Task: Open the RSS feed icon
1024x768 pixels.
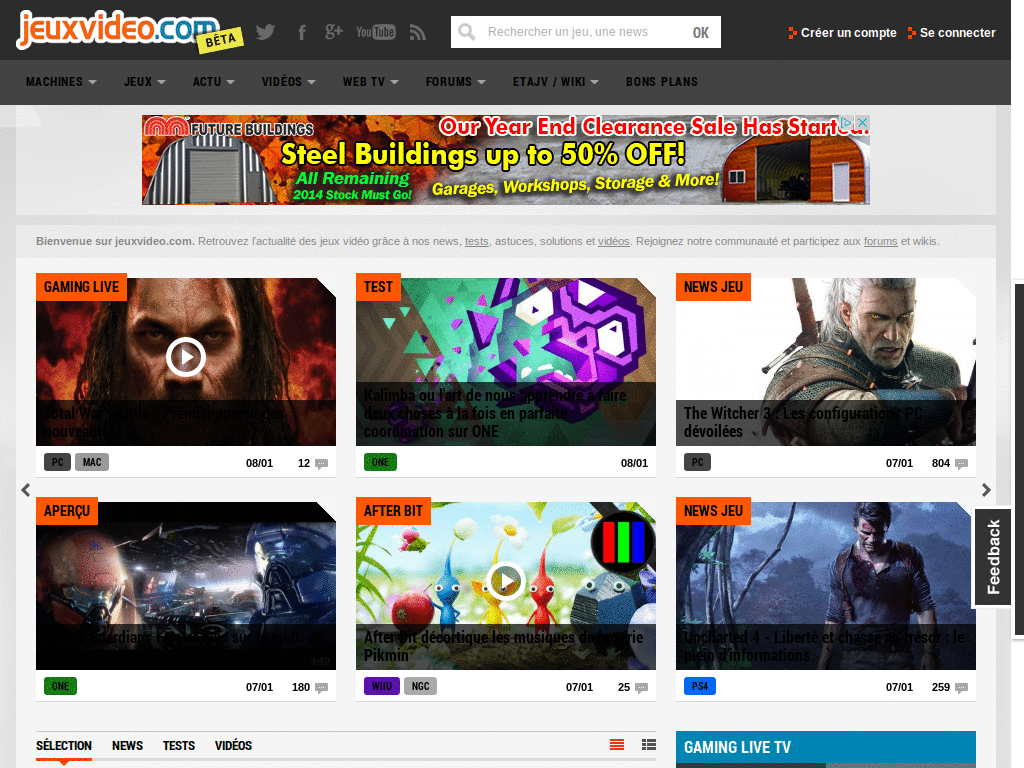Action: 417,31
